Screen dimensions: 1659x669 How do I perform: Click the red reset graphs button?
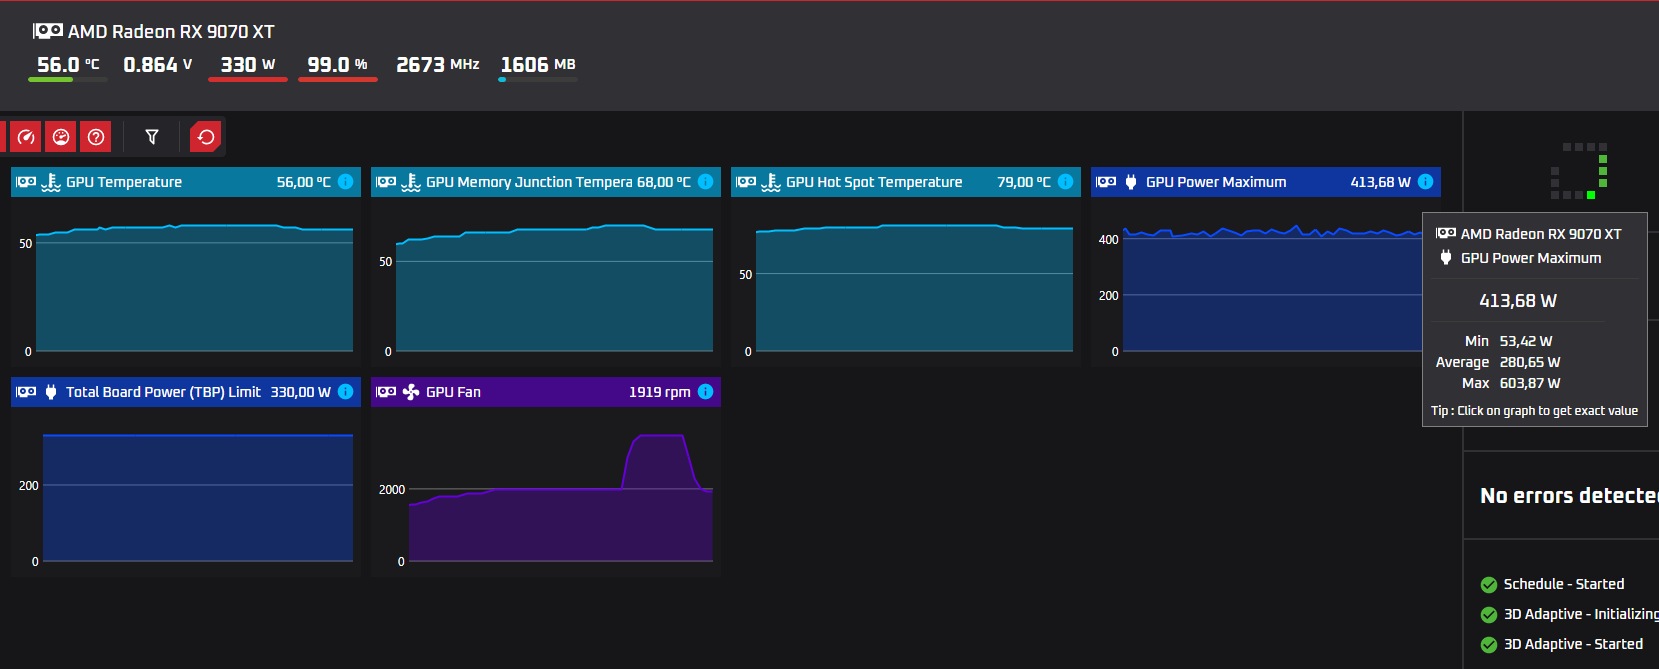[x=206, y=137]
